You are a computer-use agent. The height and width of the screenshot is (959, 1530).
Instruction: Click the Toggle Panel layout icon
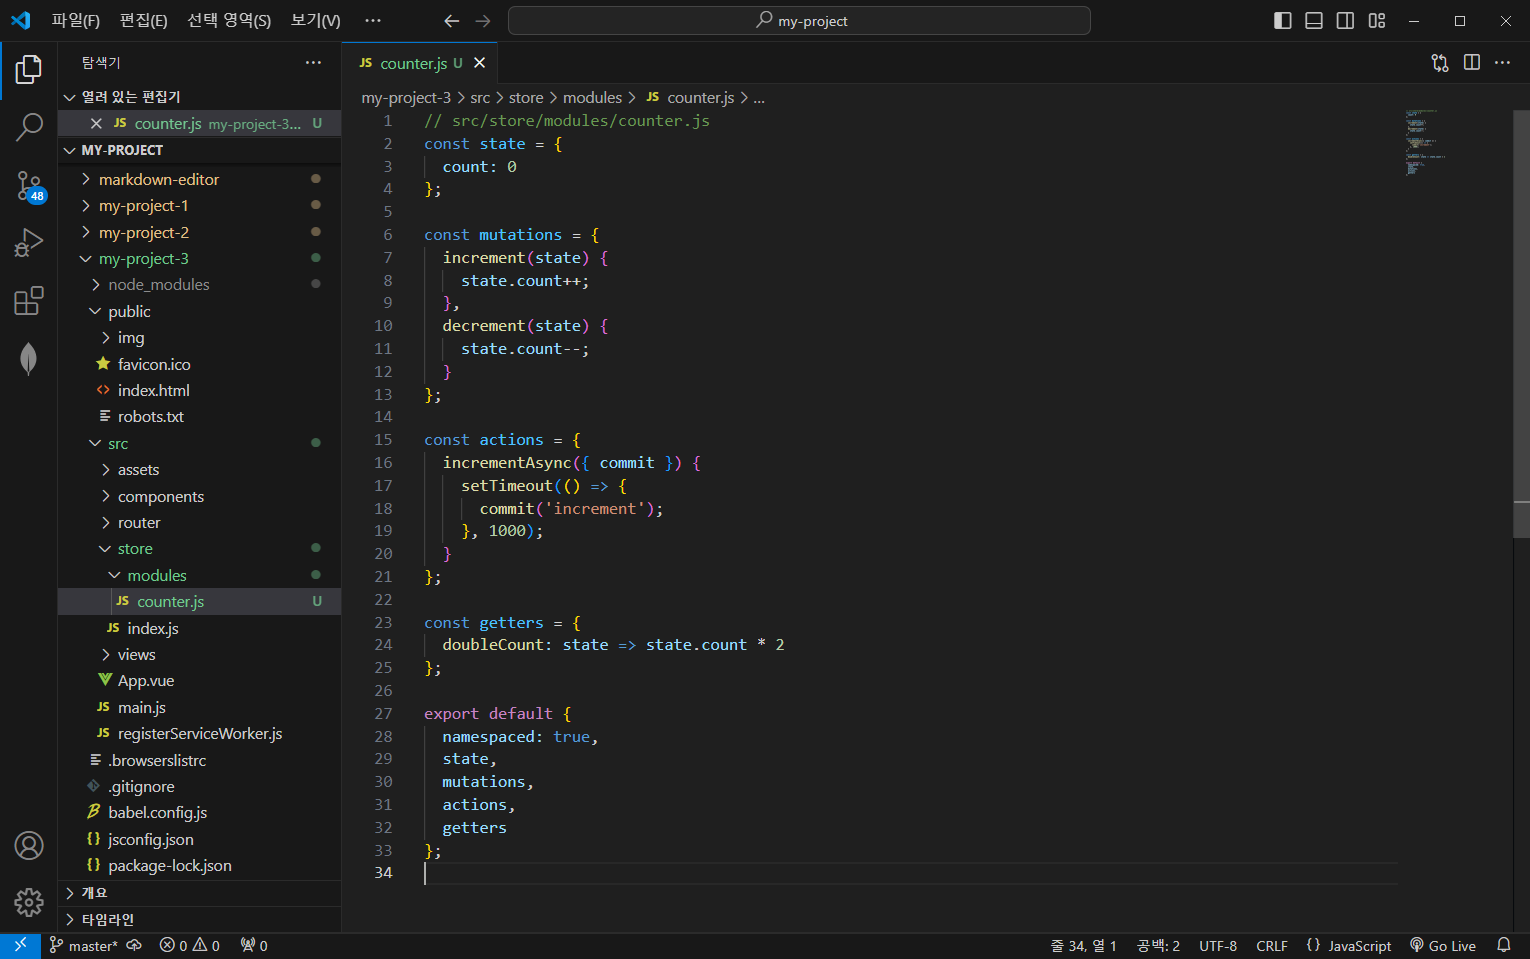coord(1313,20)
